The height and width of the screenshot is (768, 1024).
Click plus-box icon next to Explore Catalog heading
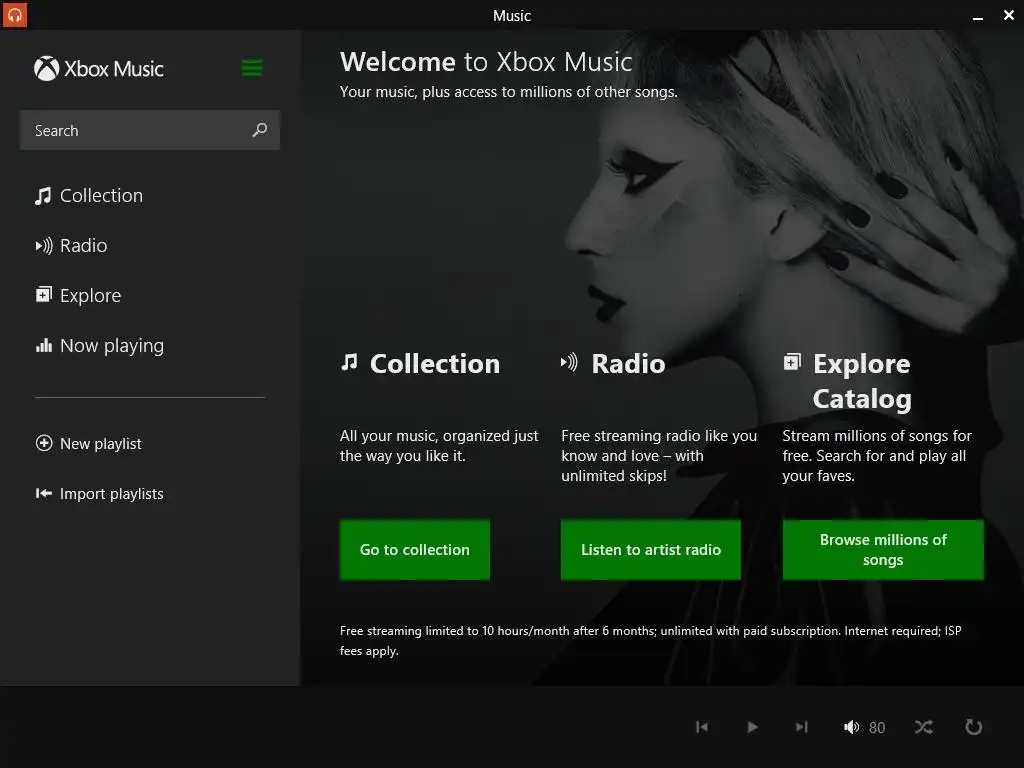pos(792,361)
